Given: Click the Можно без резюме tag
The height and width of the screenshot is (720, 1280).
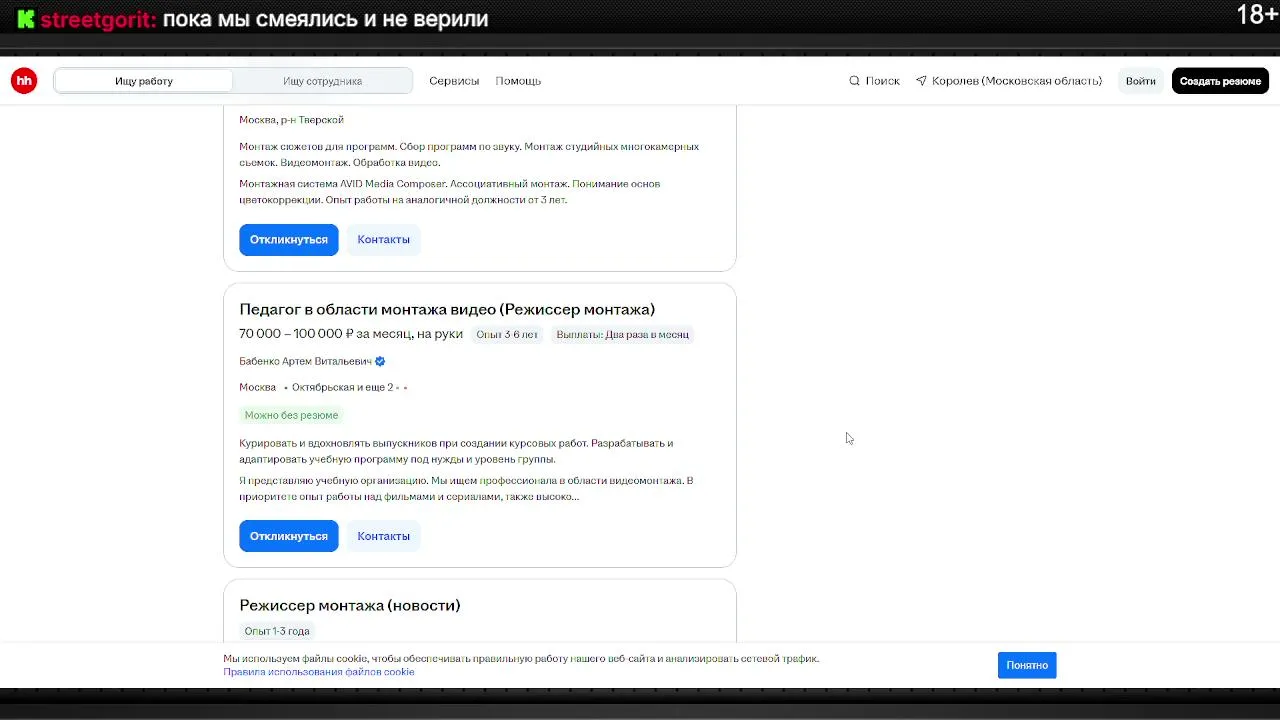Looking at the screenshot, I should click(291, 415).
